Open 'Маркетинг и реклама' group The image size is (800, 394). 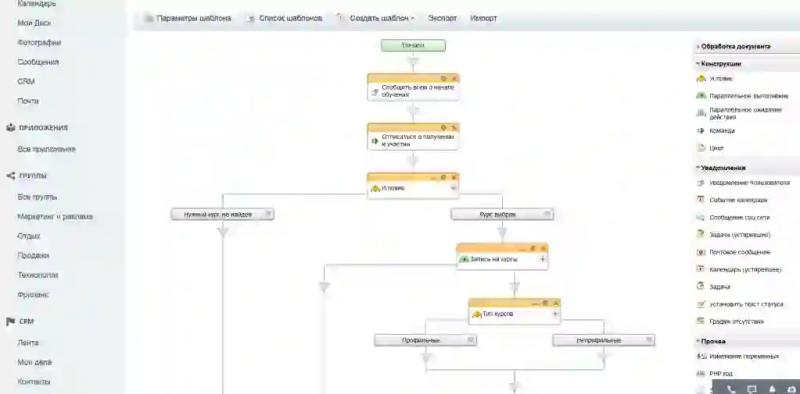[55, 216]
